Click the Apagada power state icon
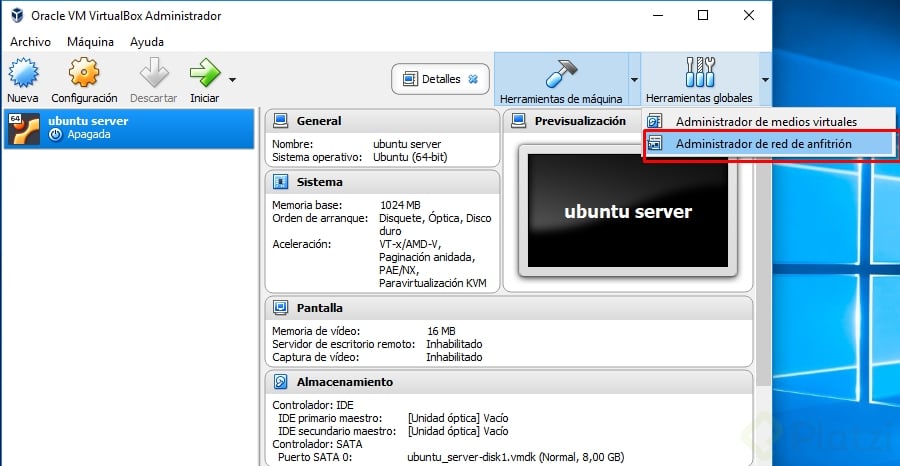The height and width of the screenshot is (466, 900). pos(55,135)
